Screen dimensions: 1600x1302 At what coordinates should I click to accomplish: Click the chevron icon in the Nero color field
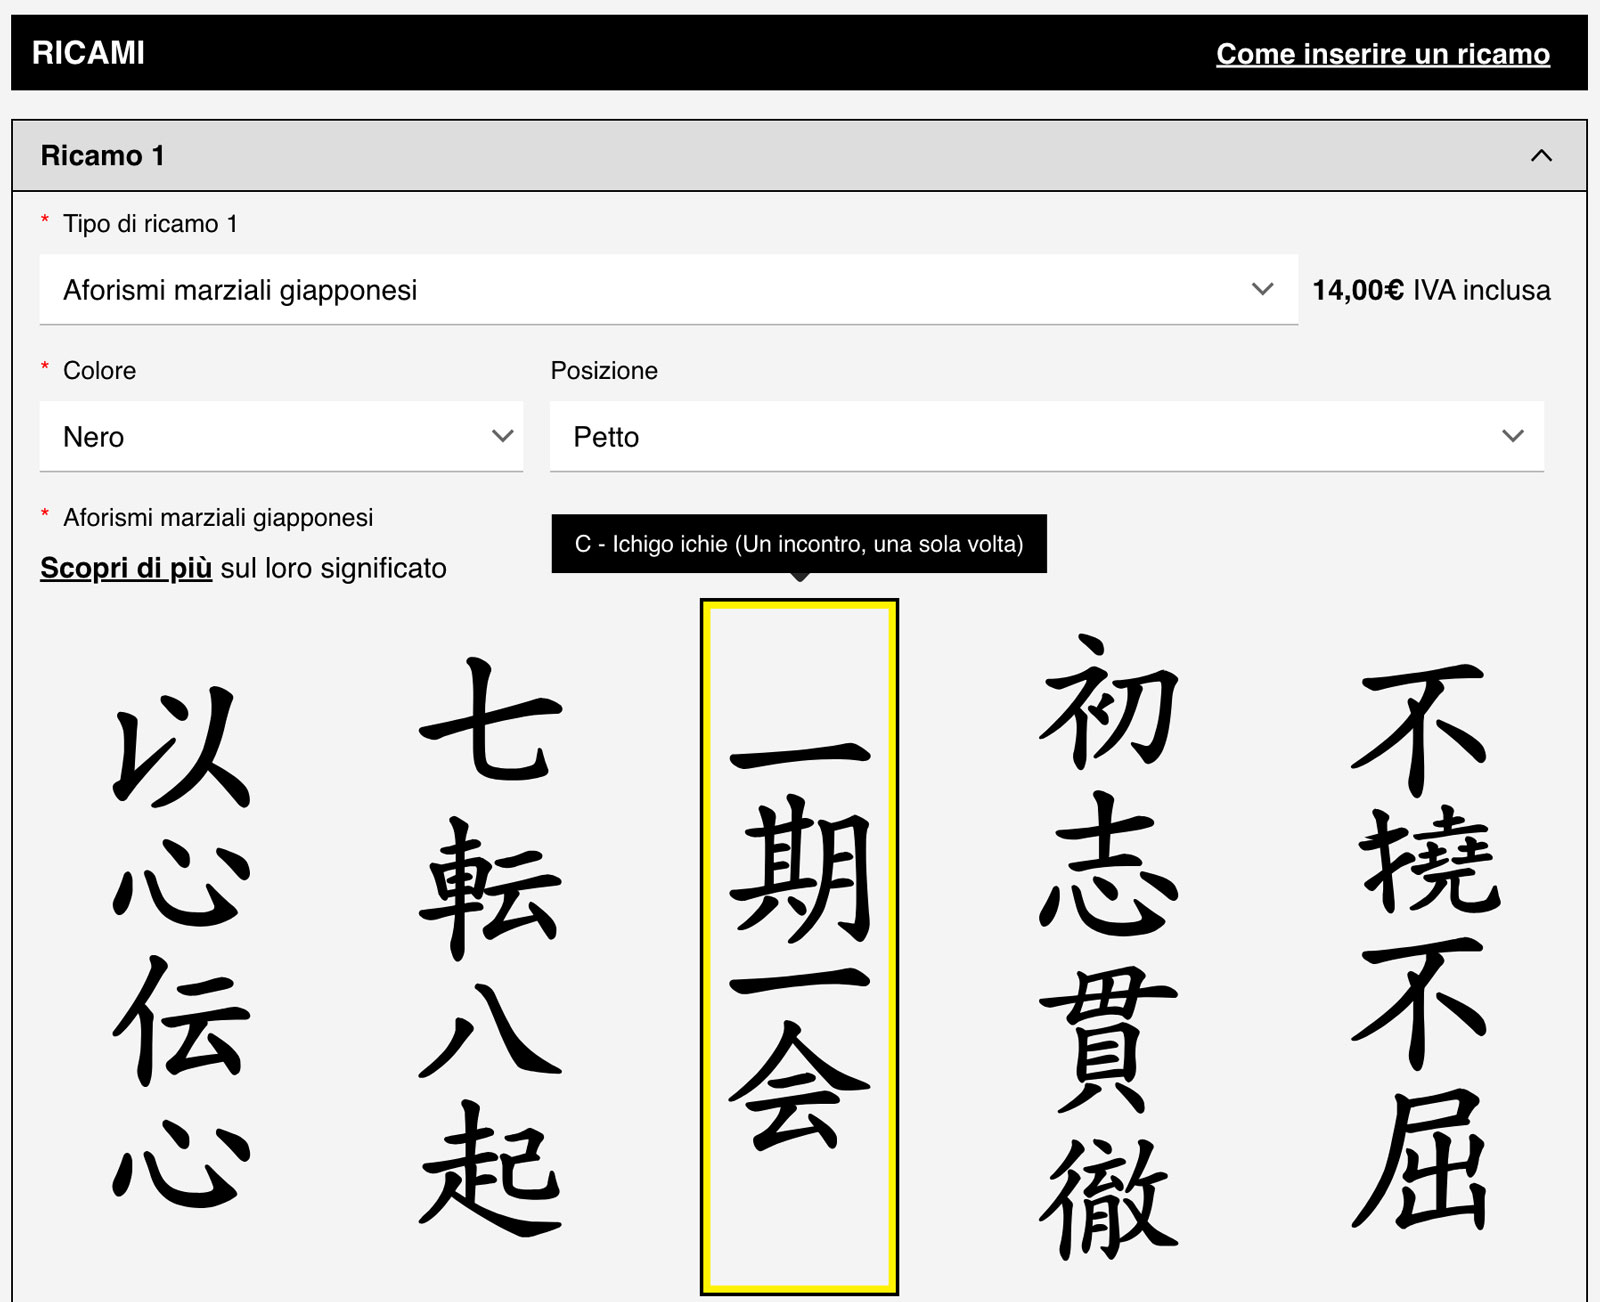(502, 437)
